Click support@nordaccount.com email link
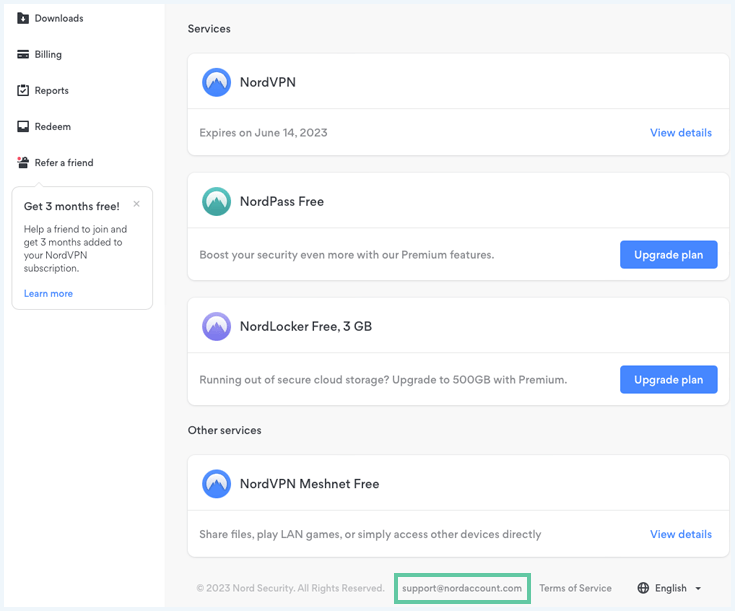 (x=462, y=588)
